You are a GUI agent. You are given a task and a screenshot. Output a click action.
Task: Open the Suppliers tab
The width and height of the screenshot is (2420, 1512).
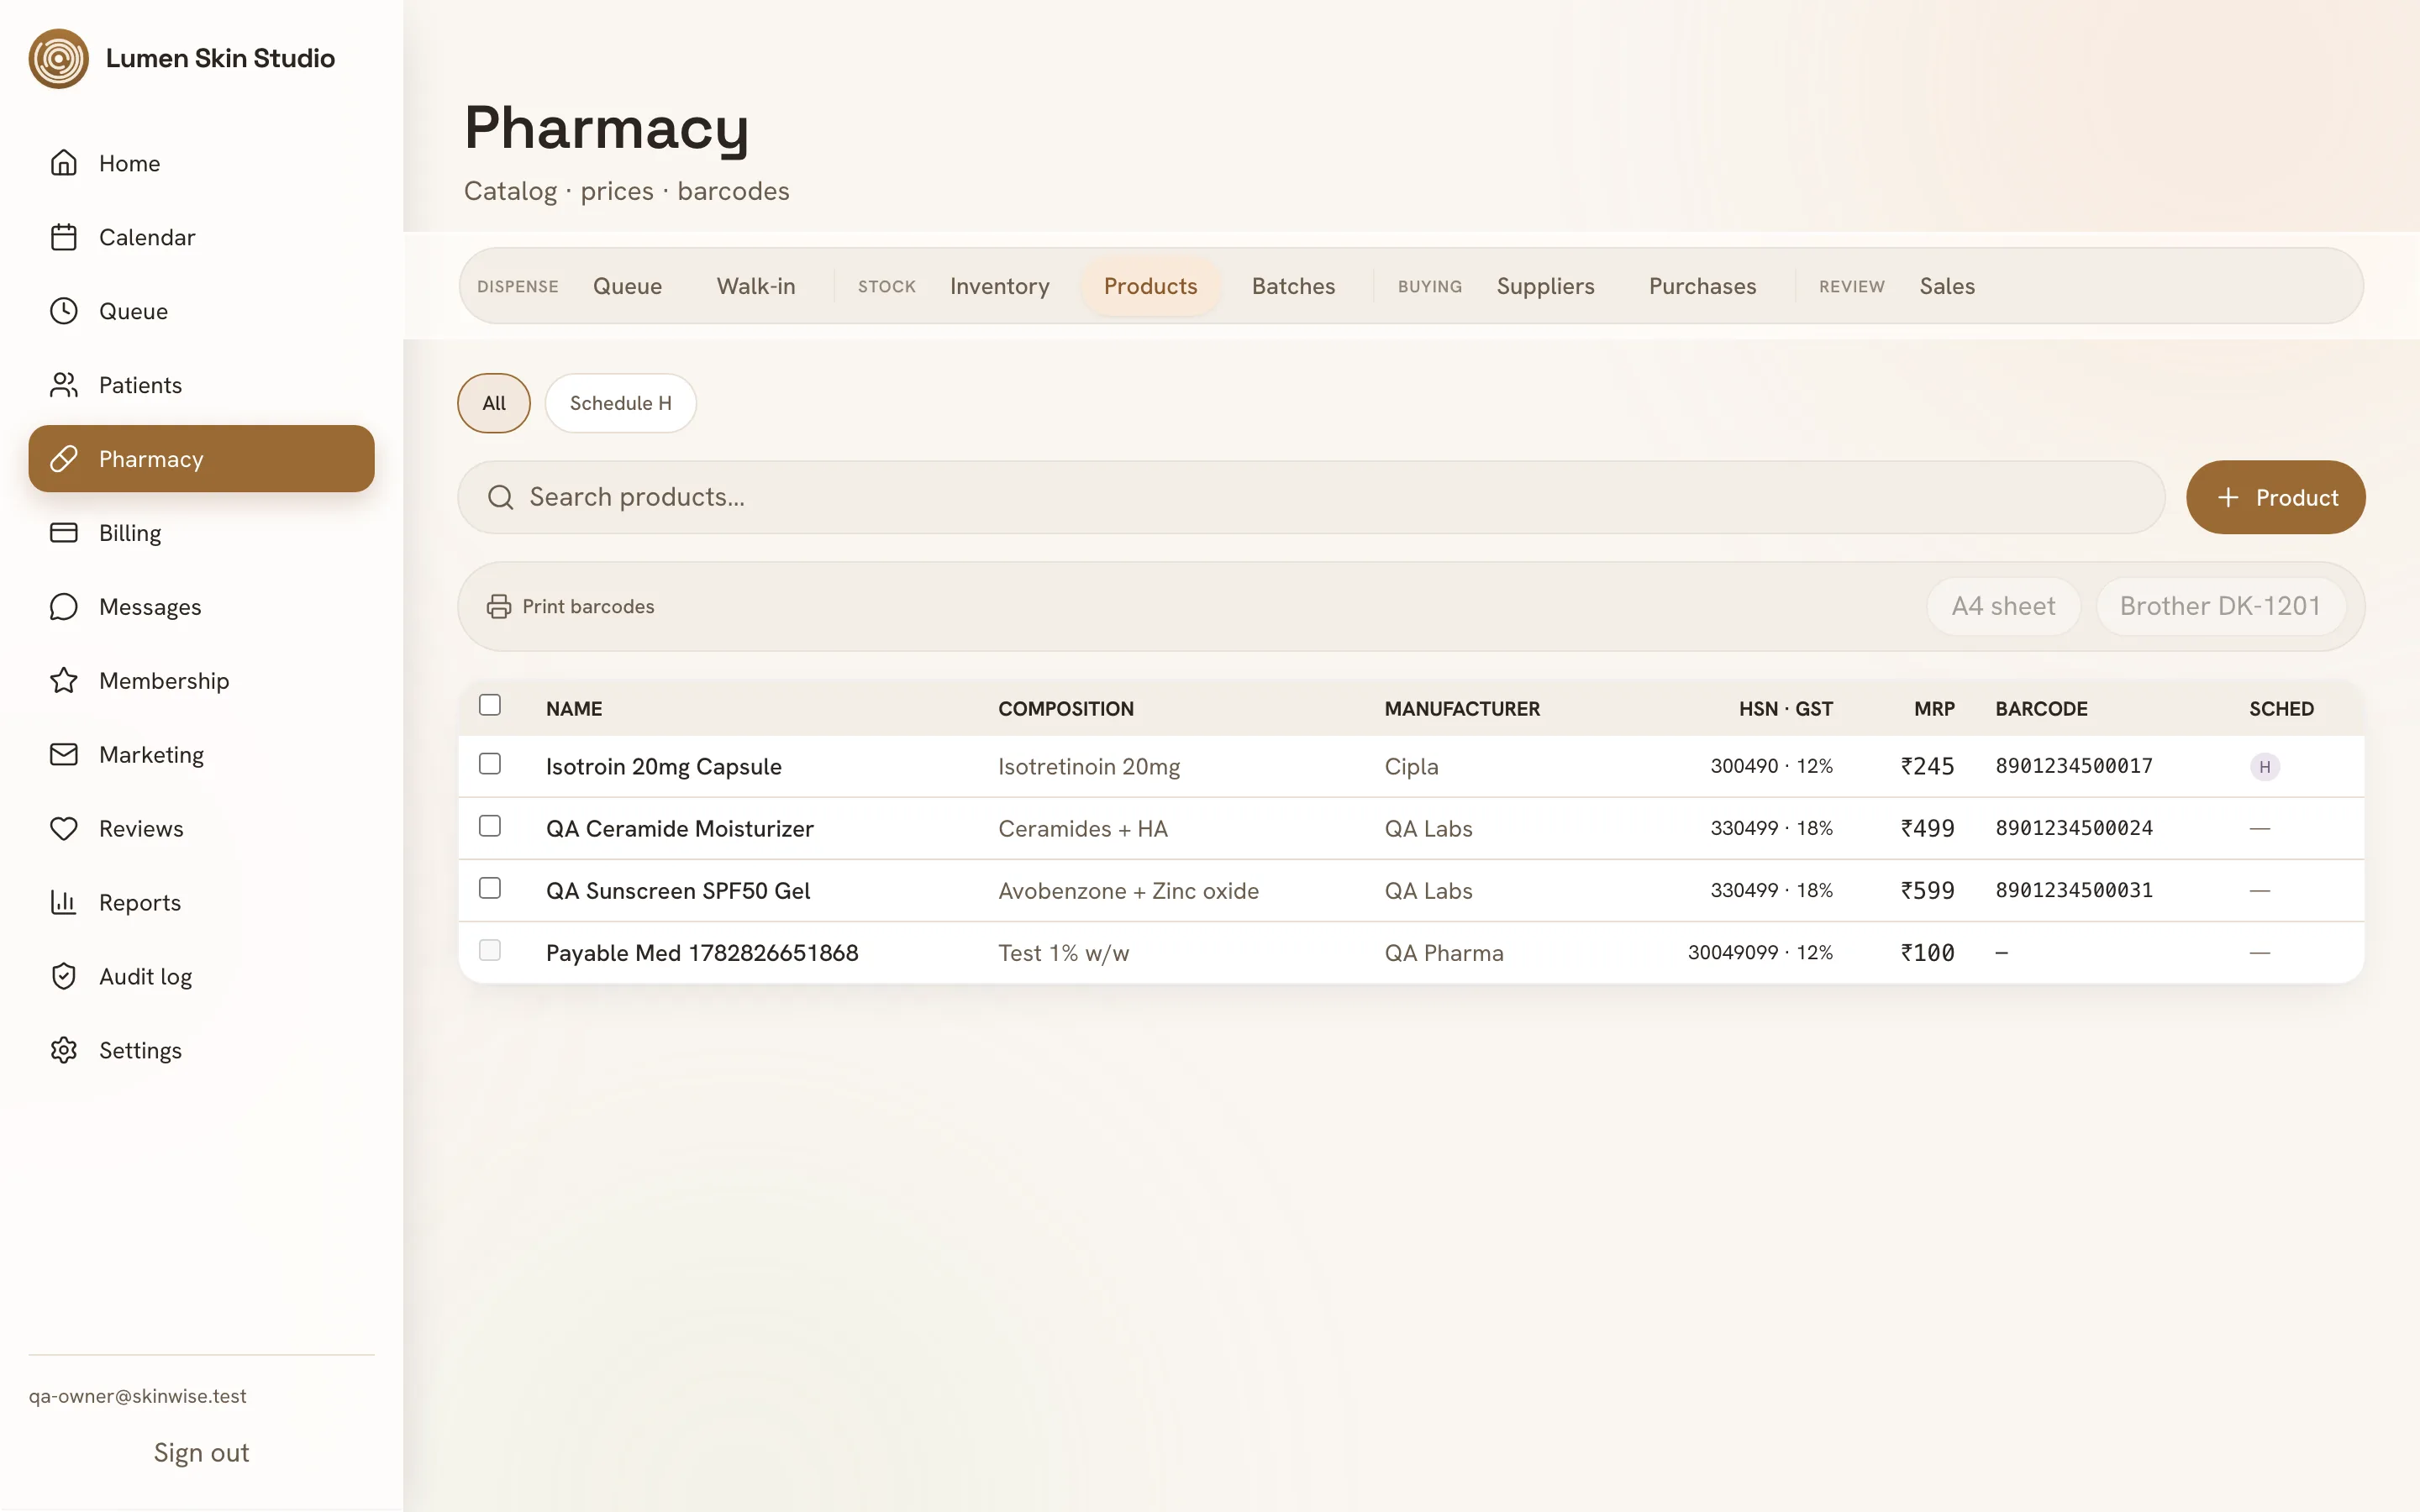1546,286
